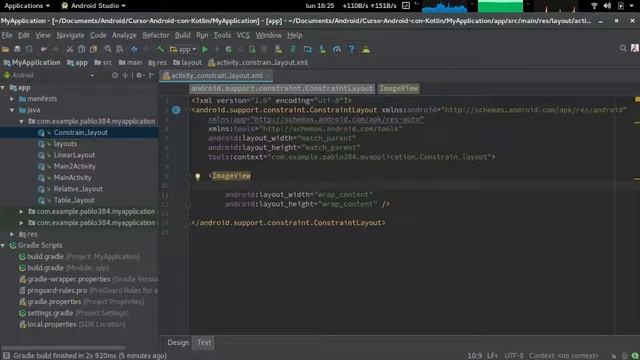The image size is (640, 360).
Task: Click the project panel horizontal scrollbar
Action: point(63,348)
